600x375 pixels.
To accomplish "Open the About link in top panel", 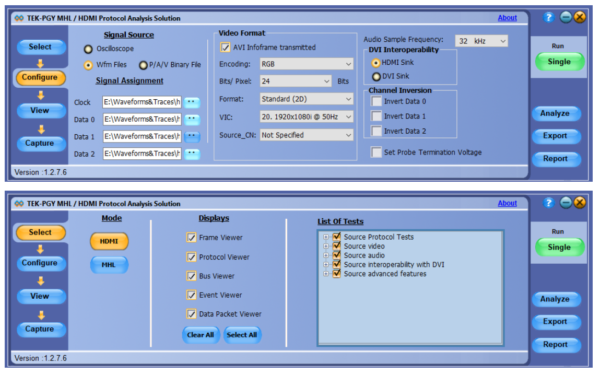I will 507,18.
